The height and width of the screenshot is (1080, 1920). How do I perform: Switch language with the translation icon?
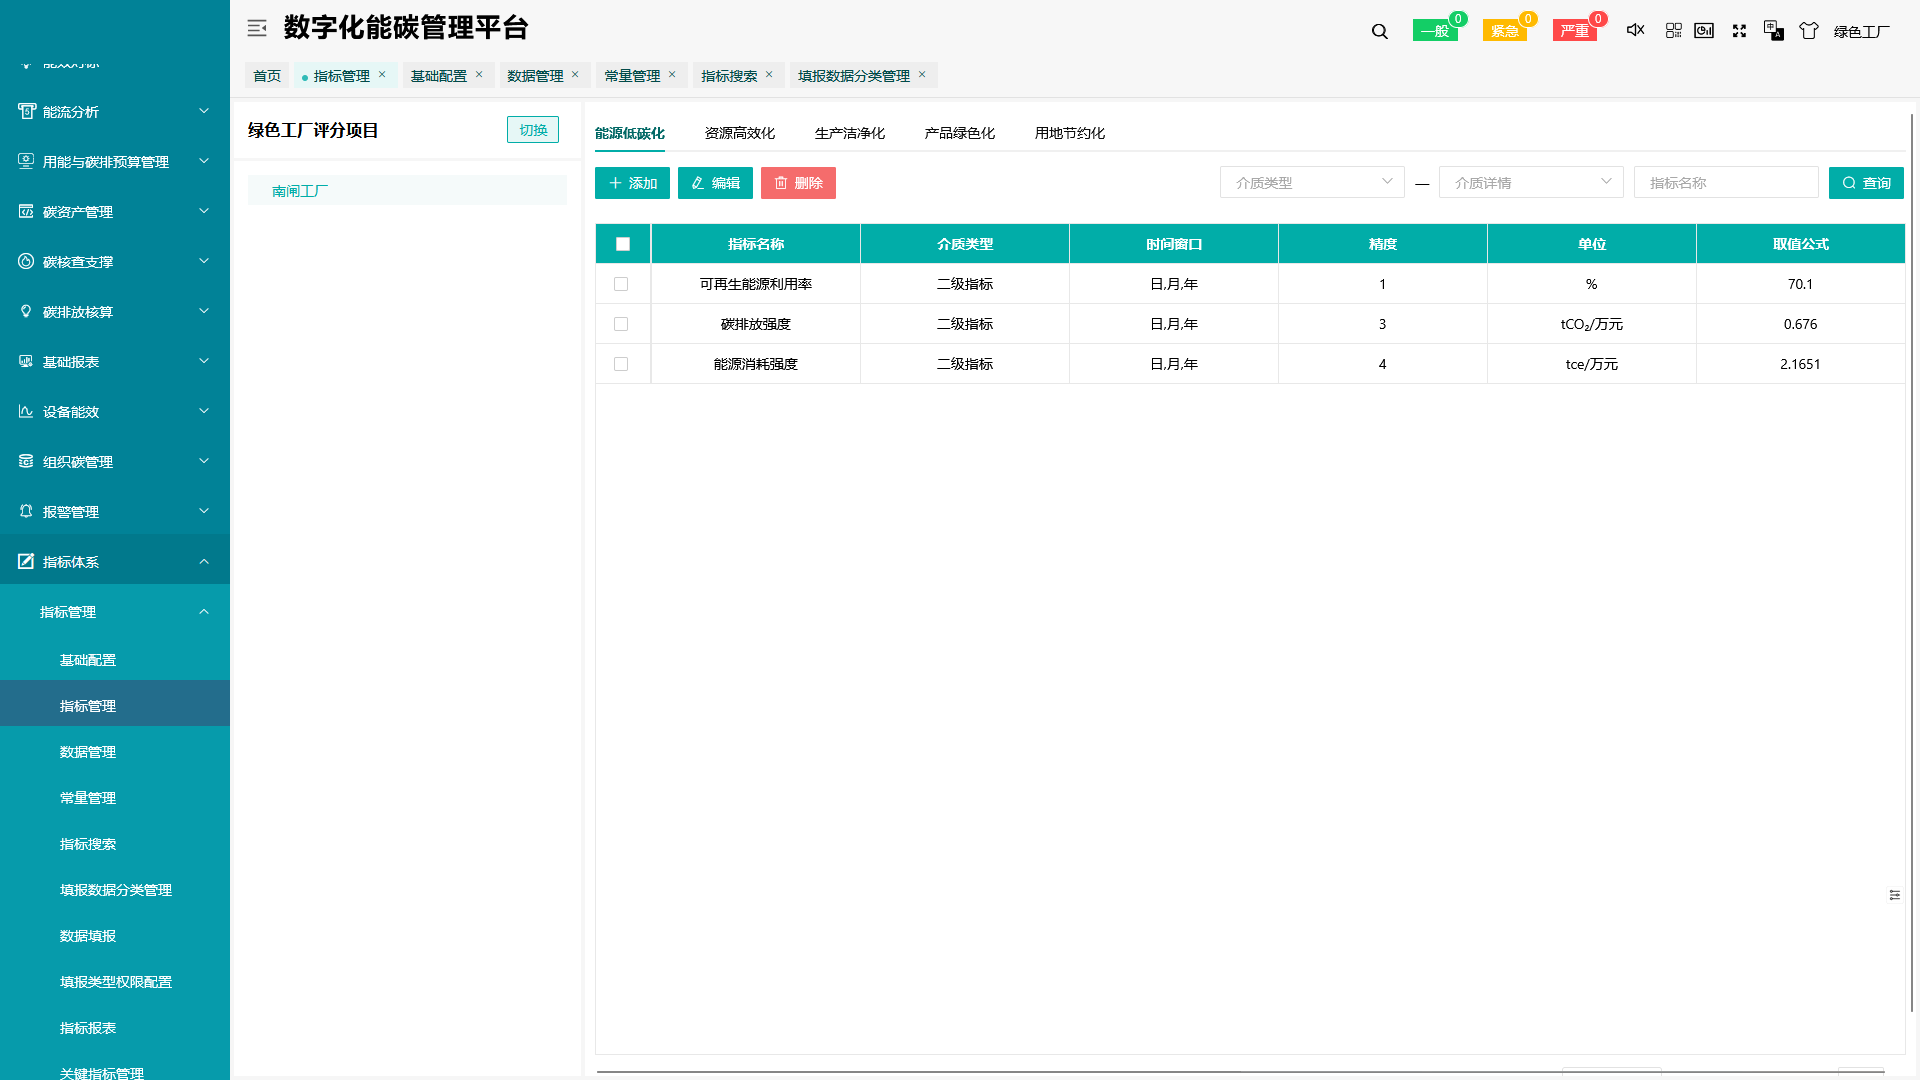pyautogui.click(x=1773, y=31)
